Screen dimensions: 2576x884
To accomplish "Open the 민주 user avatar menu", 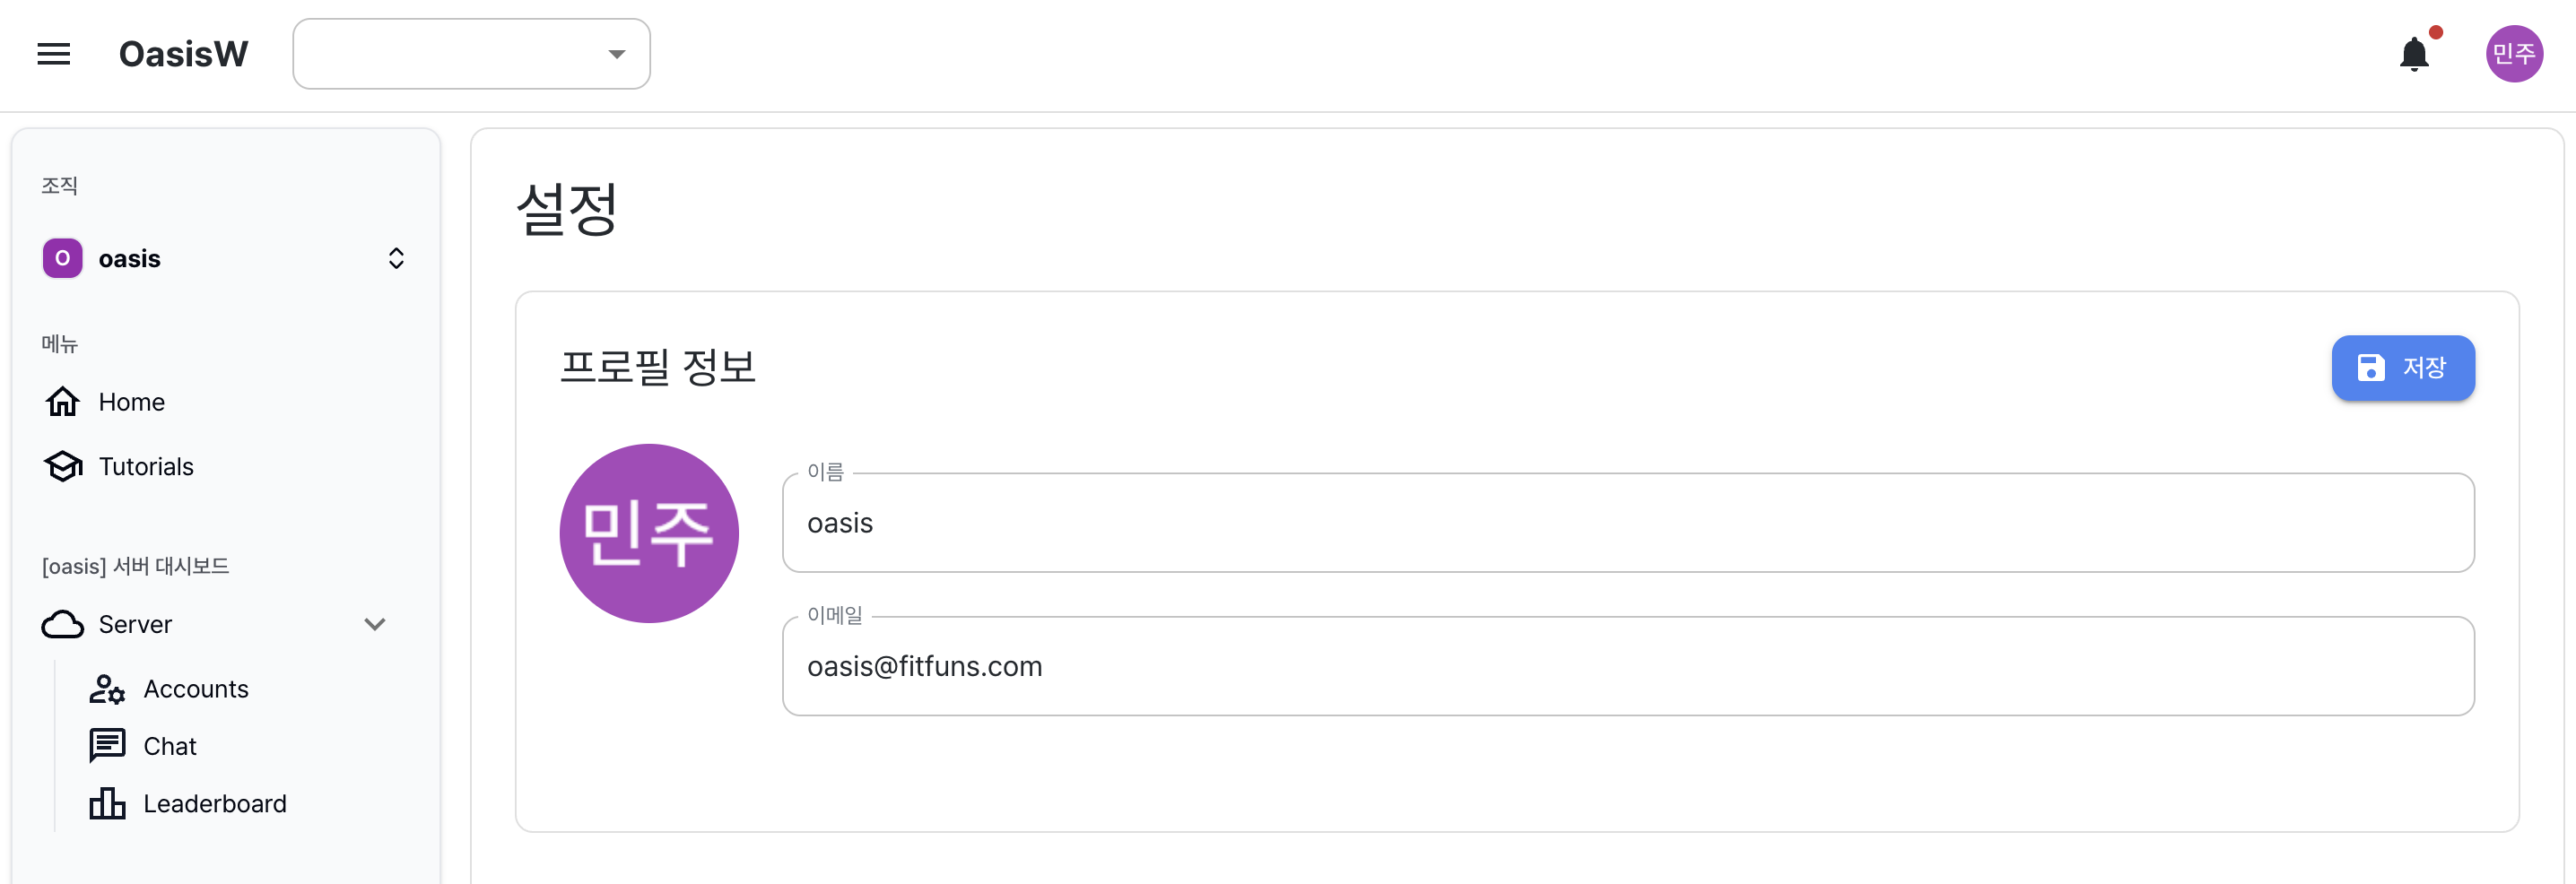I will (x=2514, y=54).
